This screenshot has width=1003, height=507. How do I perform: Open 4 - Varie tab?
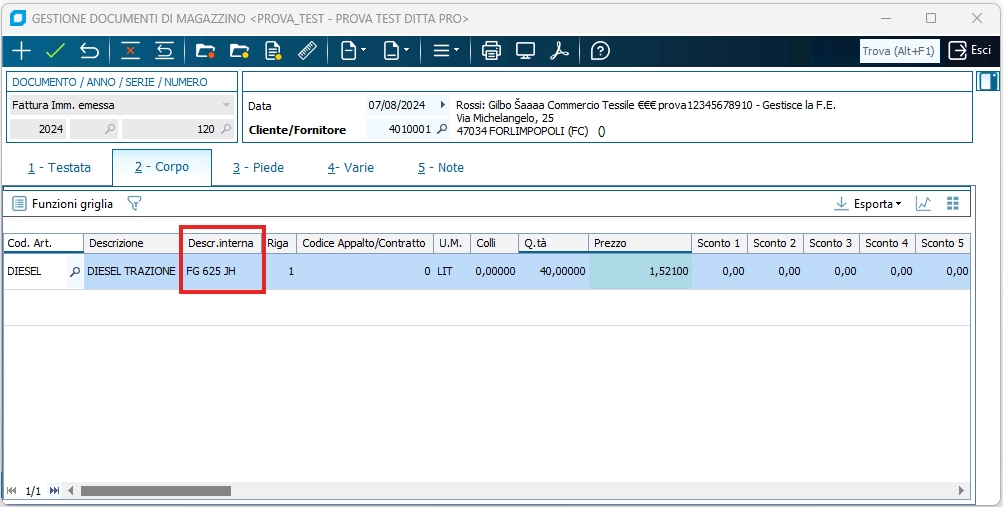[x=351, y=168]
